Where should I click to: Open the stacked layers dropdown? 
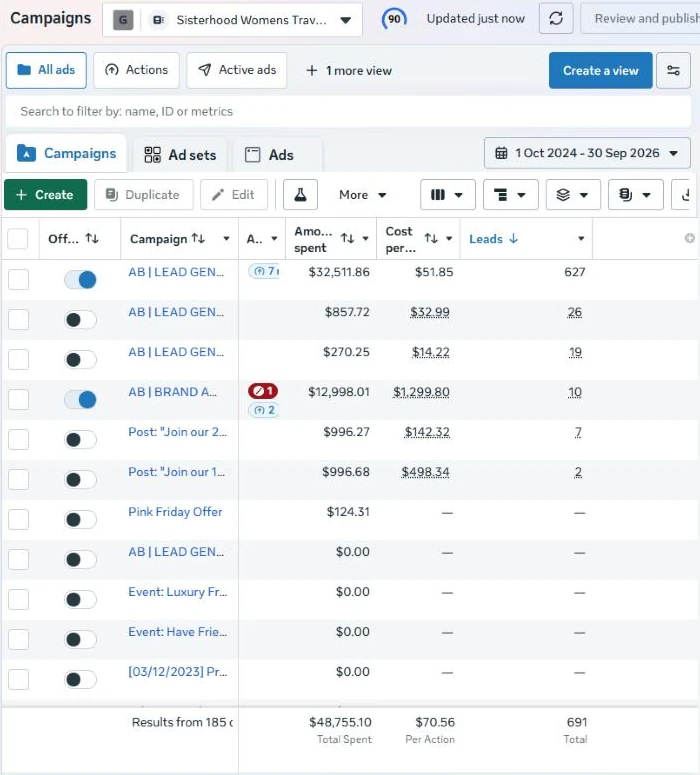573,195
